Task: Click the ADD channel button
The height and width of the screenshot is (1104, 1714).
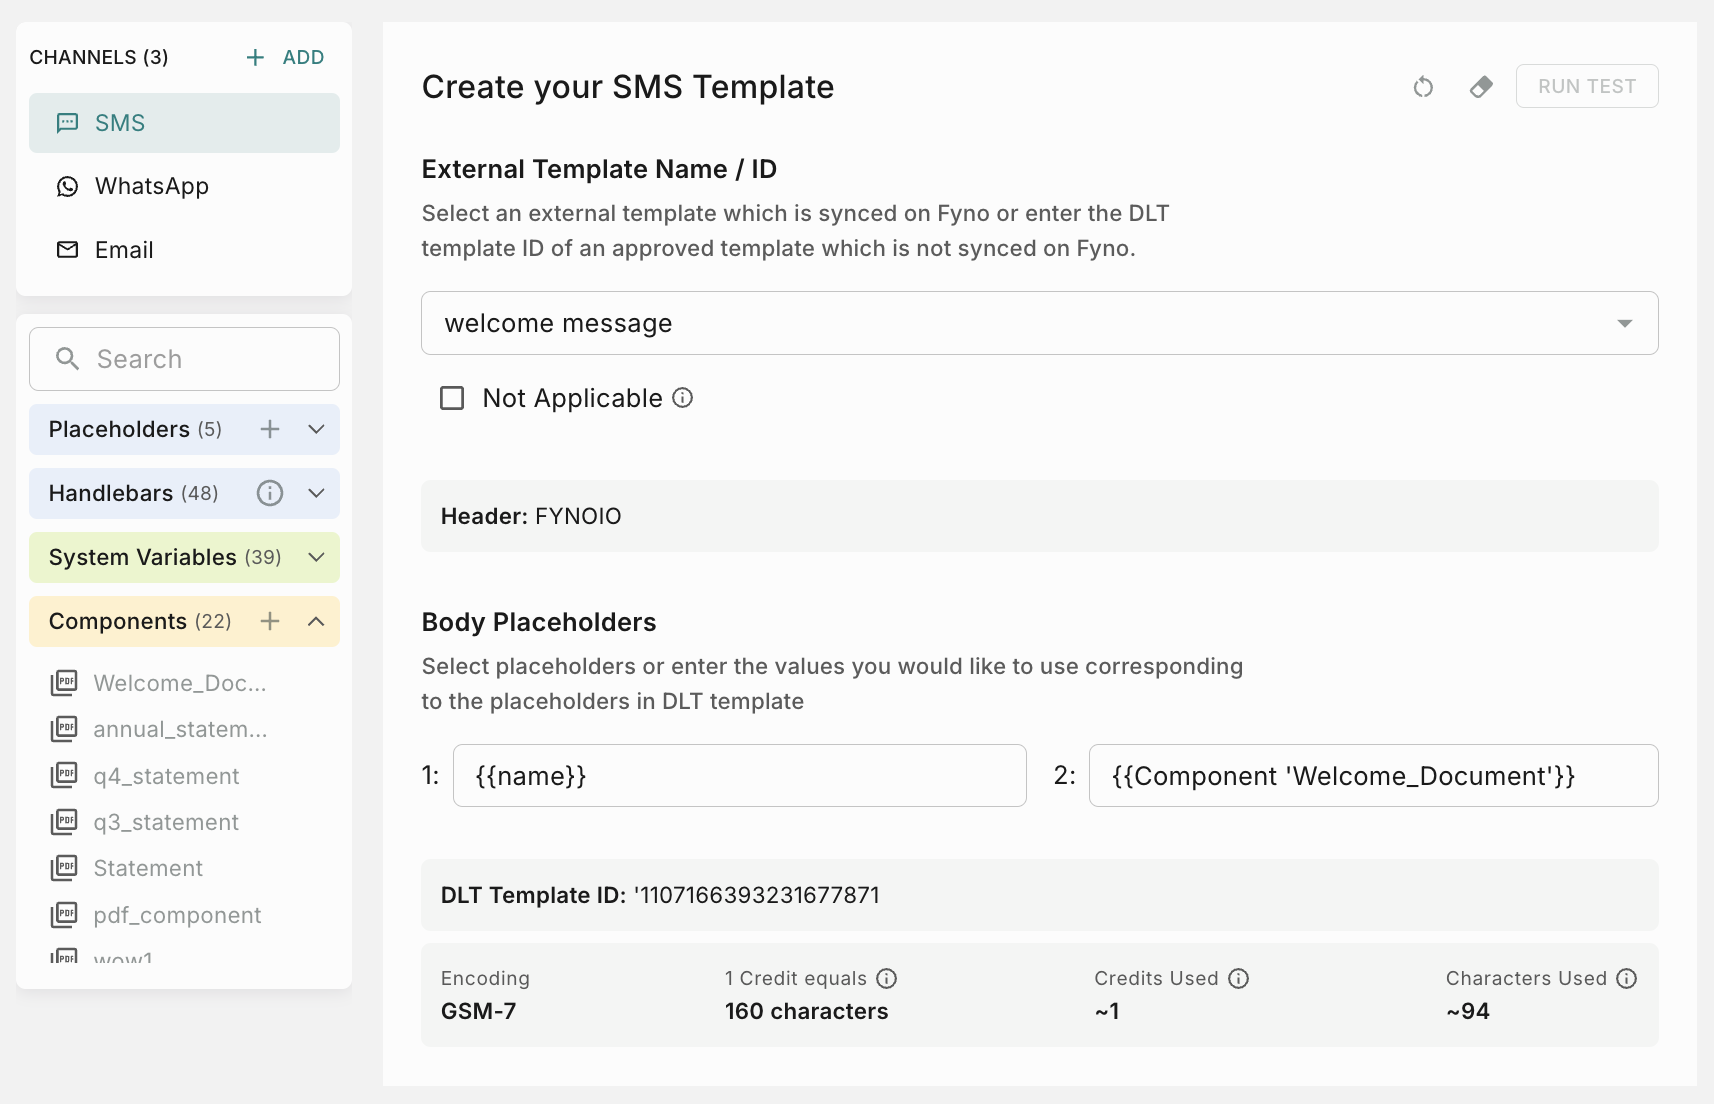Action: click(286, 57)
